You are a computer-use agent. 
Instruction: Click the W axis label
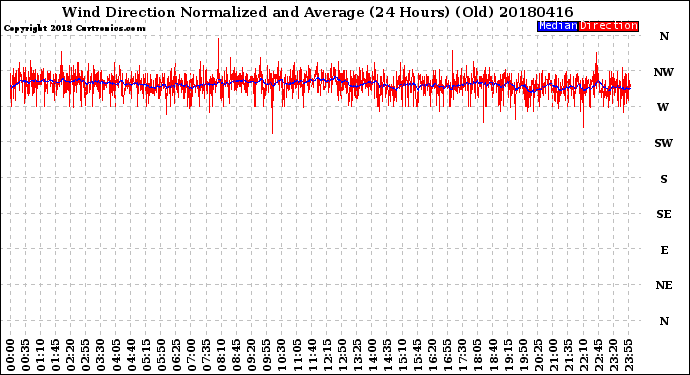point(663,107)
